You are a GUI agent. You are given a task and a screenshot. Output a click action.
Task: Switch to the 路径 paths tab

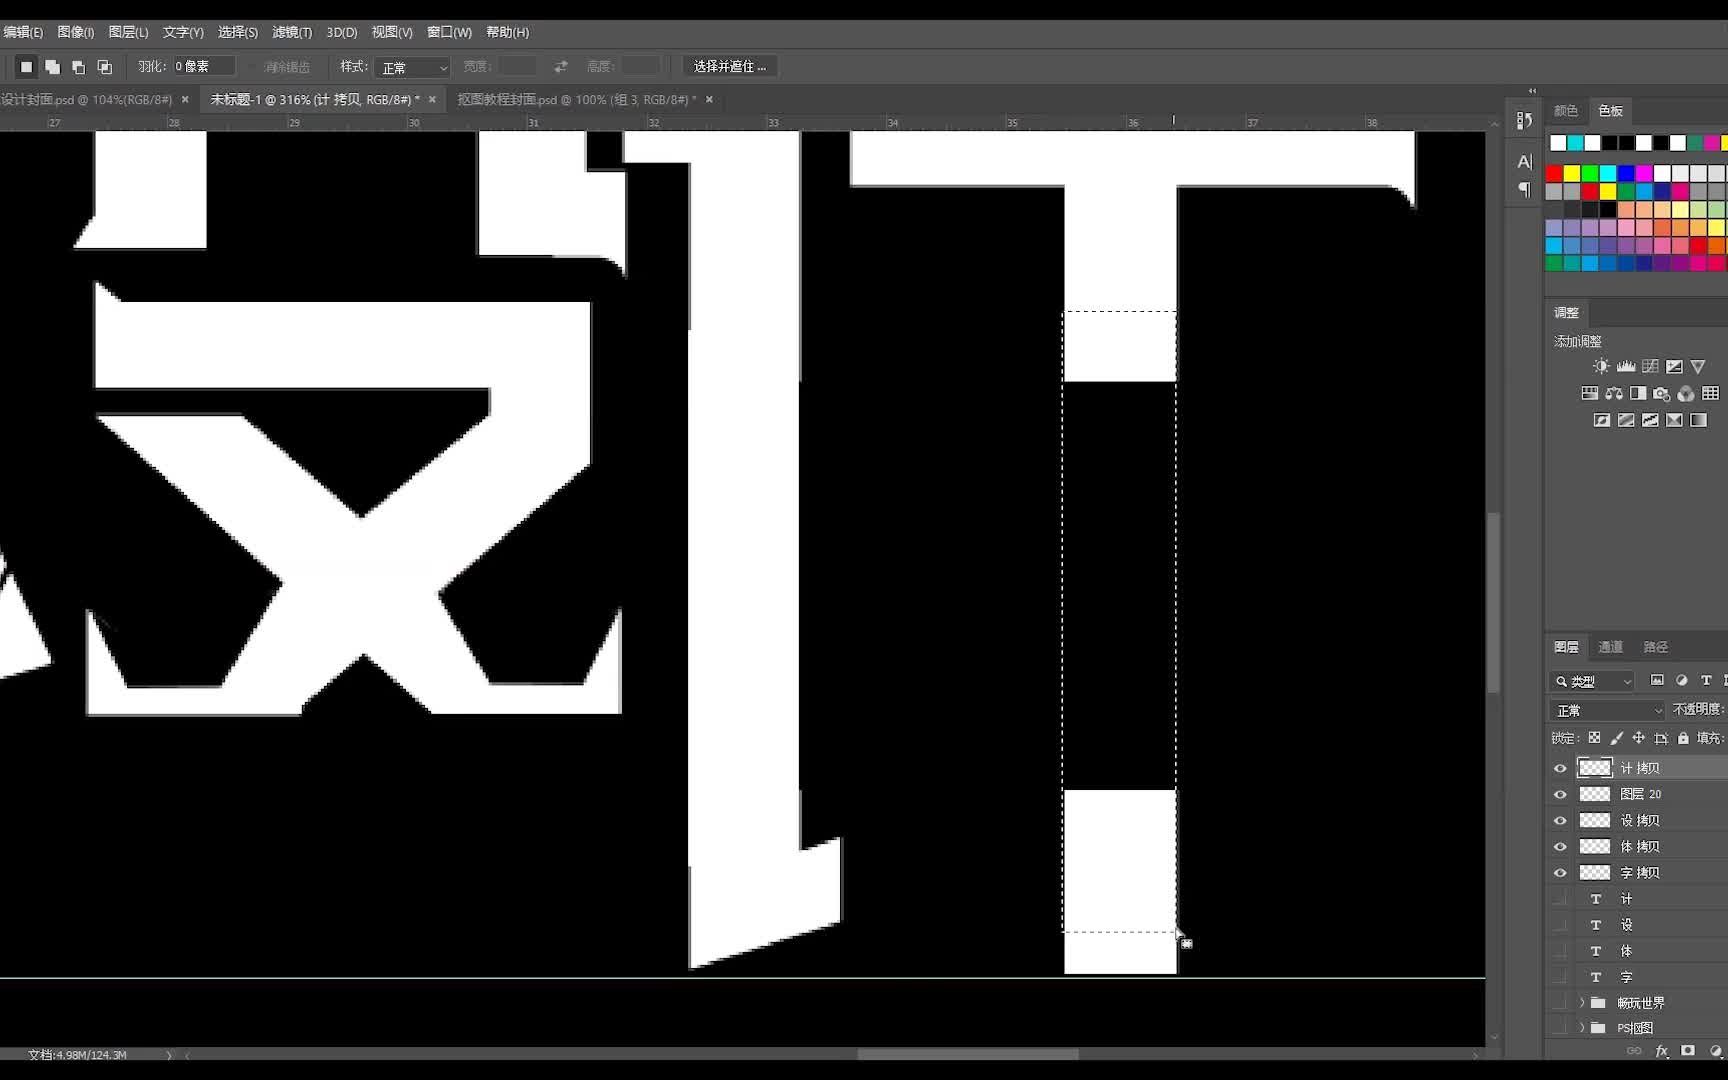point(1655,647)
